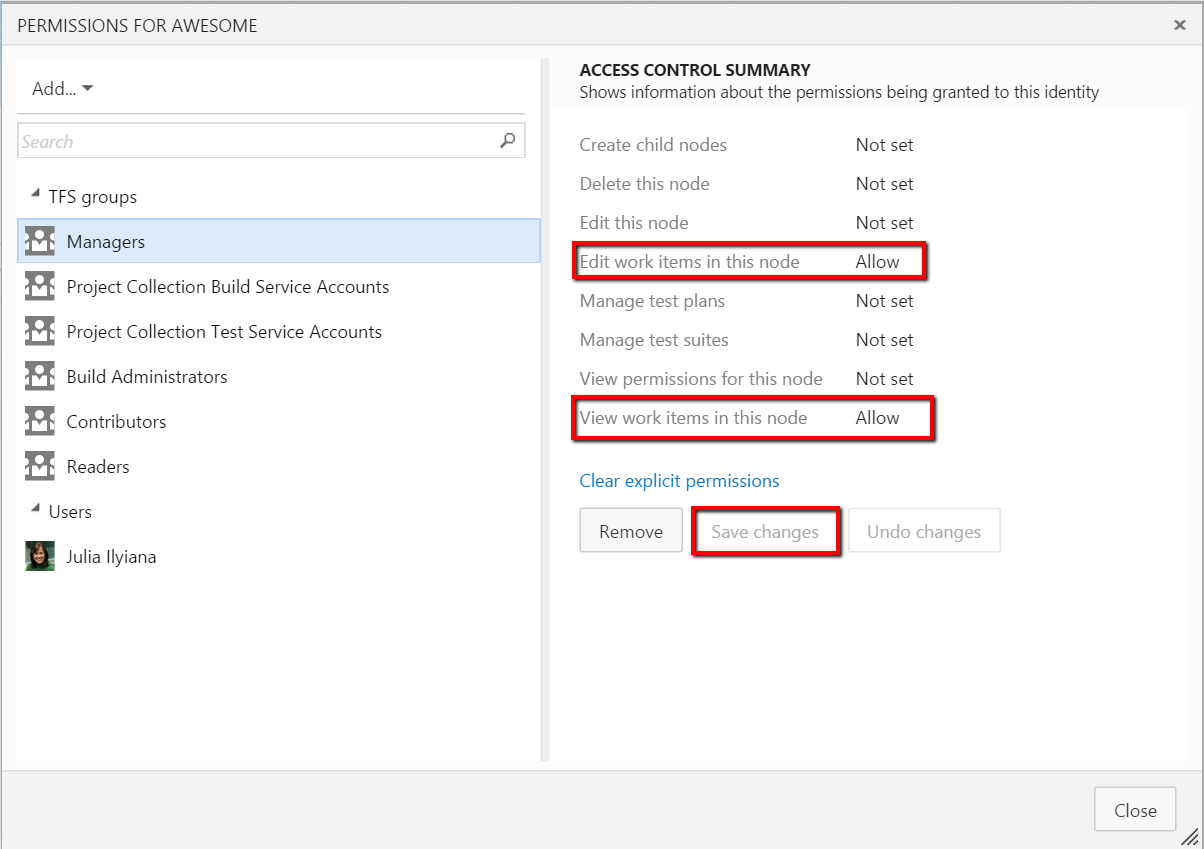Screen dimensions: 1204x849
Task: Click the search magnifier icon
Action: pyautogui.click(x=508, y=141)
